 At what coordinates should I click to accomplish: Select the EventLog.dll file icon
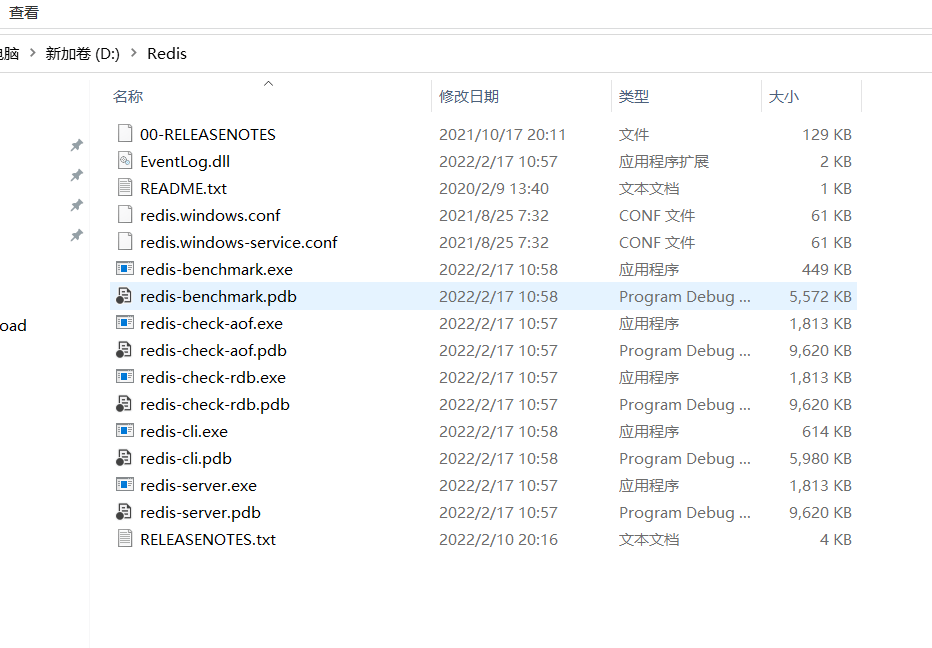point(125,161)
